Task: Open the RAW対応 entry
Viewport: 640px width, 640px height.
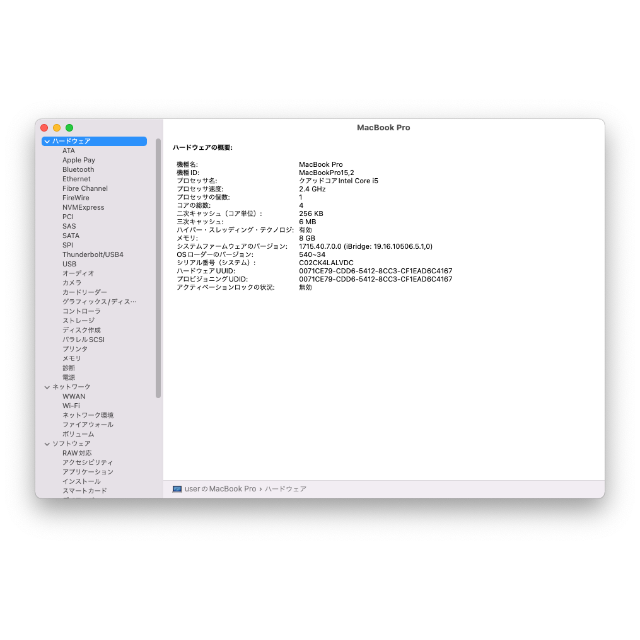Action: click(77, 453)
